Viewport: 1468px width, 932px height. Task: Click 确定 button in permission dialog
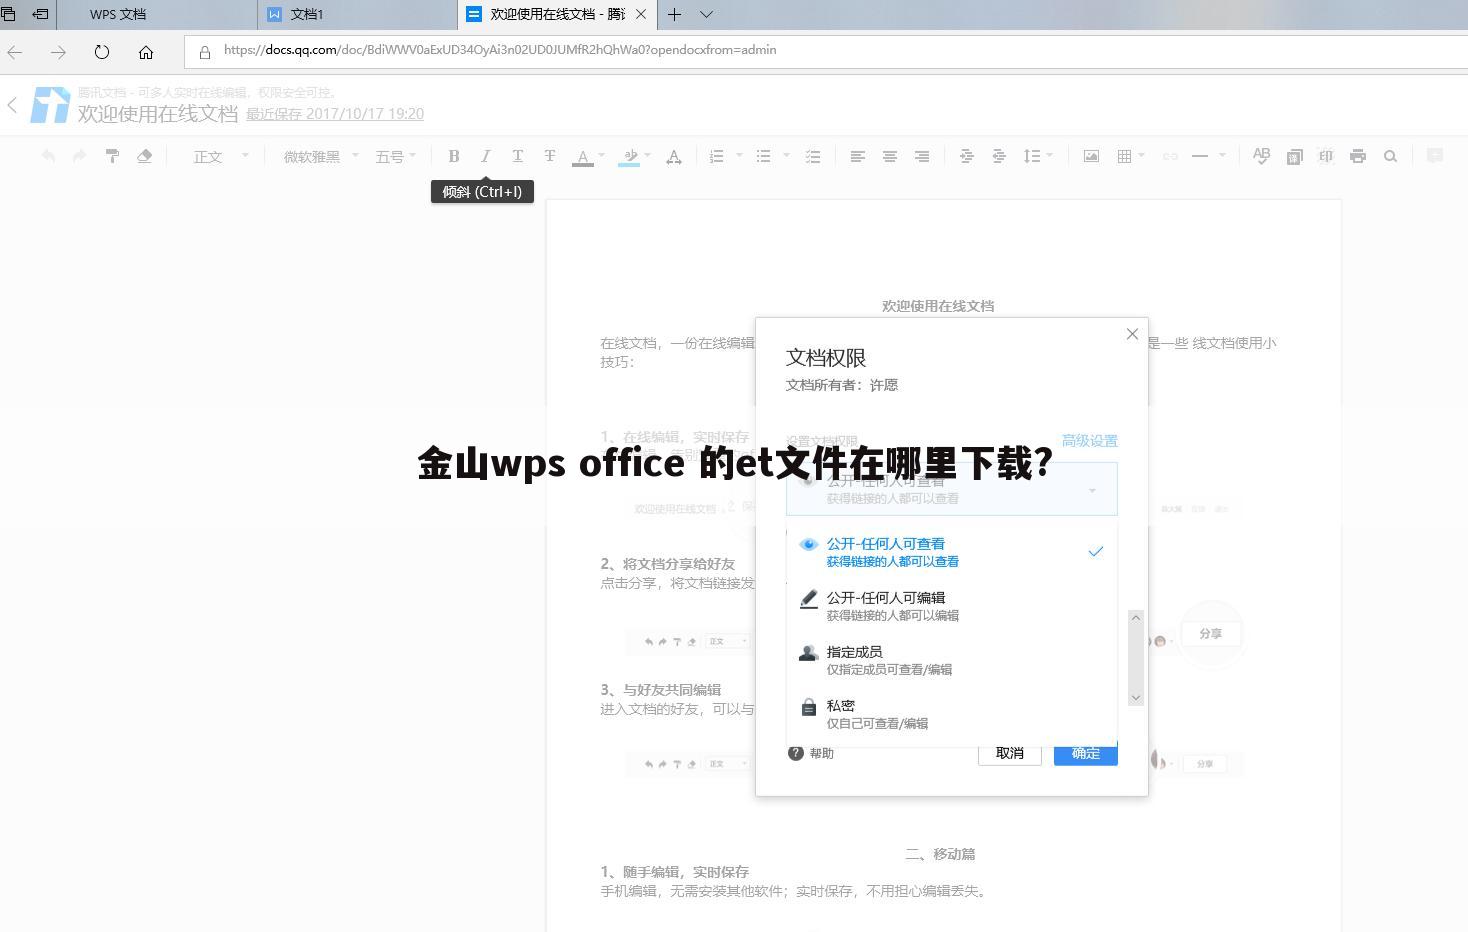[1085, 754]
